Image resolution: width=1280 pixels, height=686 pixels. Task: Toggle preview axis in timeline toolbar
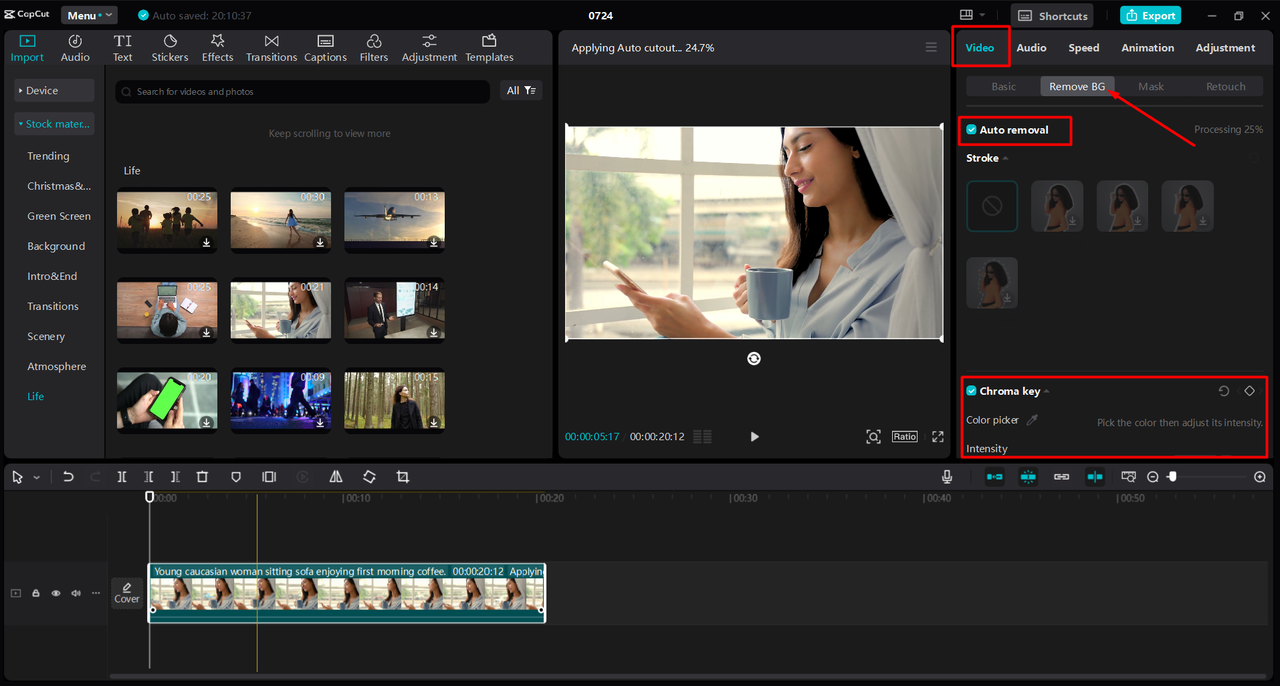coord(1095,477)
